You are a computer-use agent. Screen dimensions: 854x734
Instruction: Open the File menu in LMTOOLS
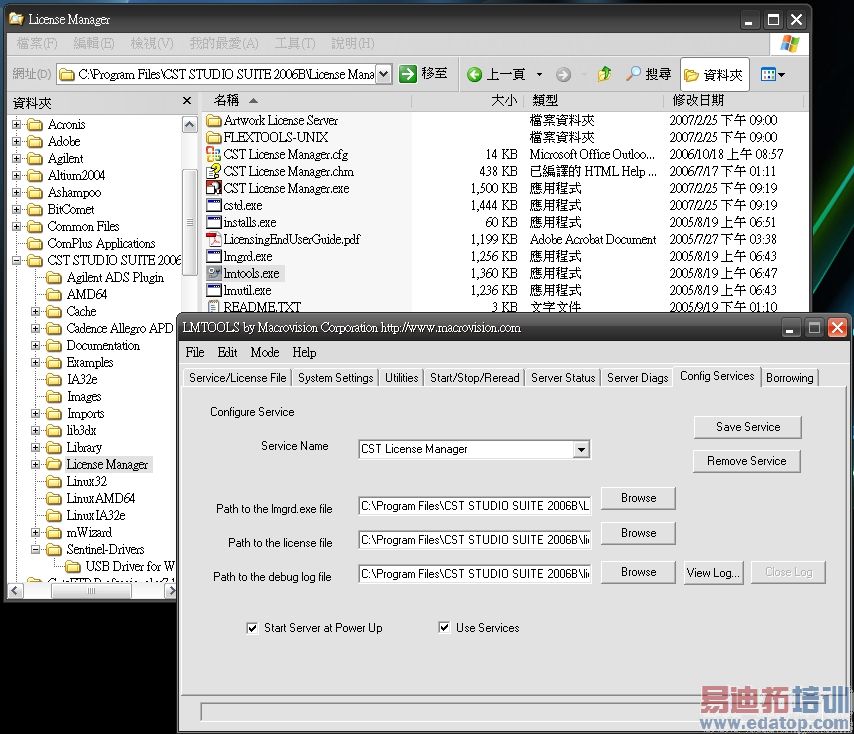tap(195, 352)
